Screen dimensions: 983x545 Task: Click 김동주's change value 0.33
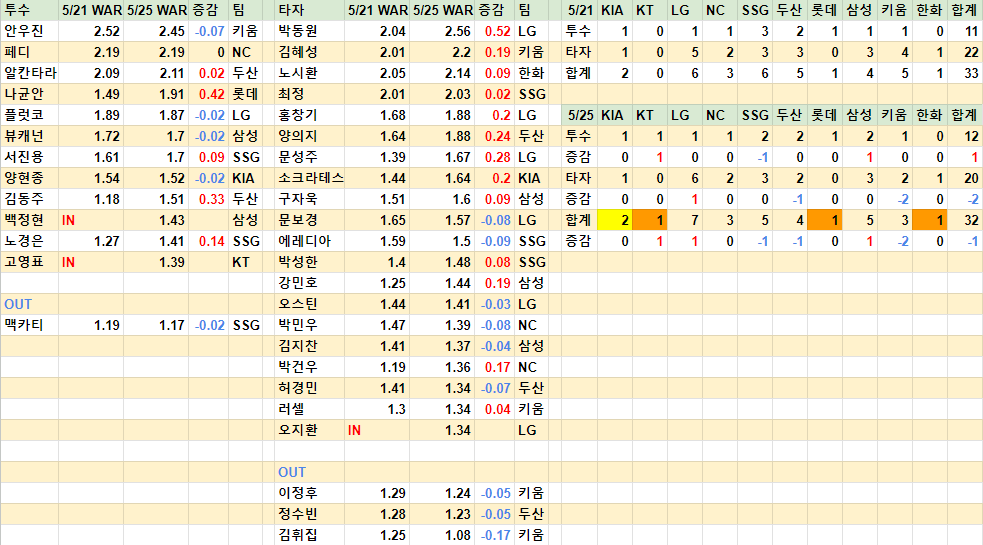click(211, 199)
